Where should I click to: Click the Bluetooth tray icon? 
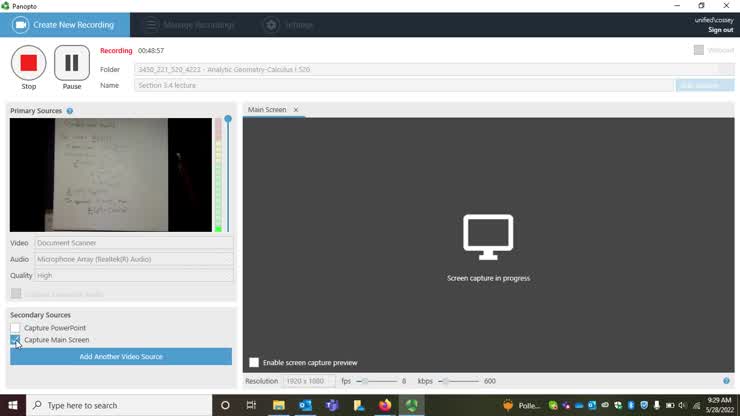click(x=631, y=405)
